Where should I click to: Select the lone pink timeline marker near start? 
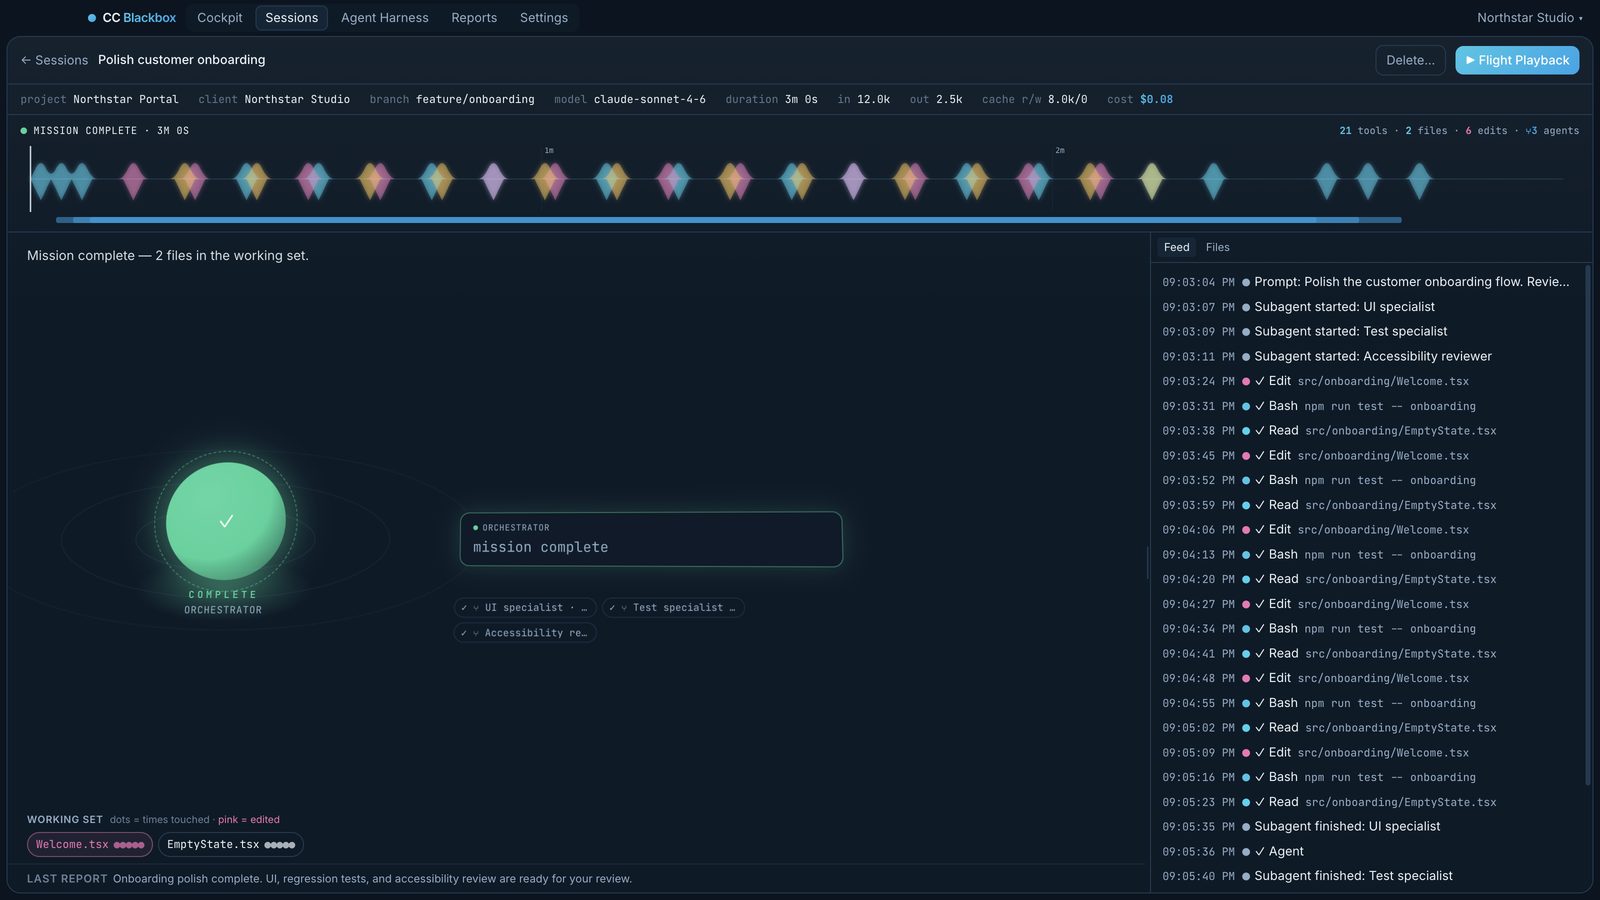coord(133,180)
